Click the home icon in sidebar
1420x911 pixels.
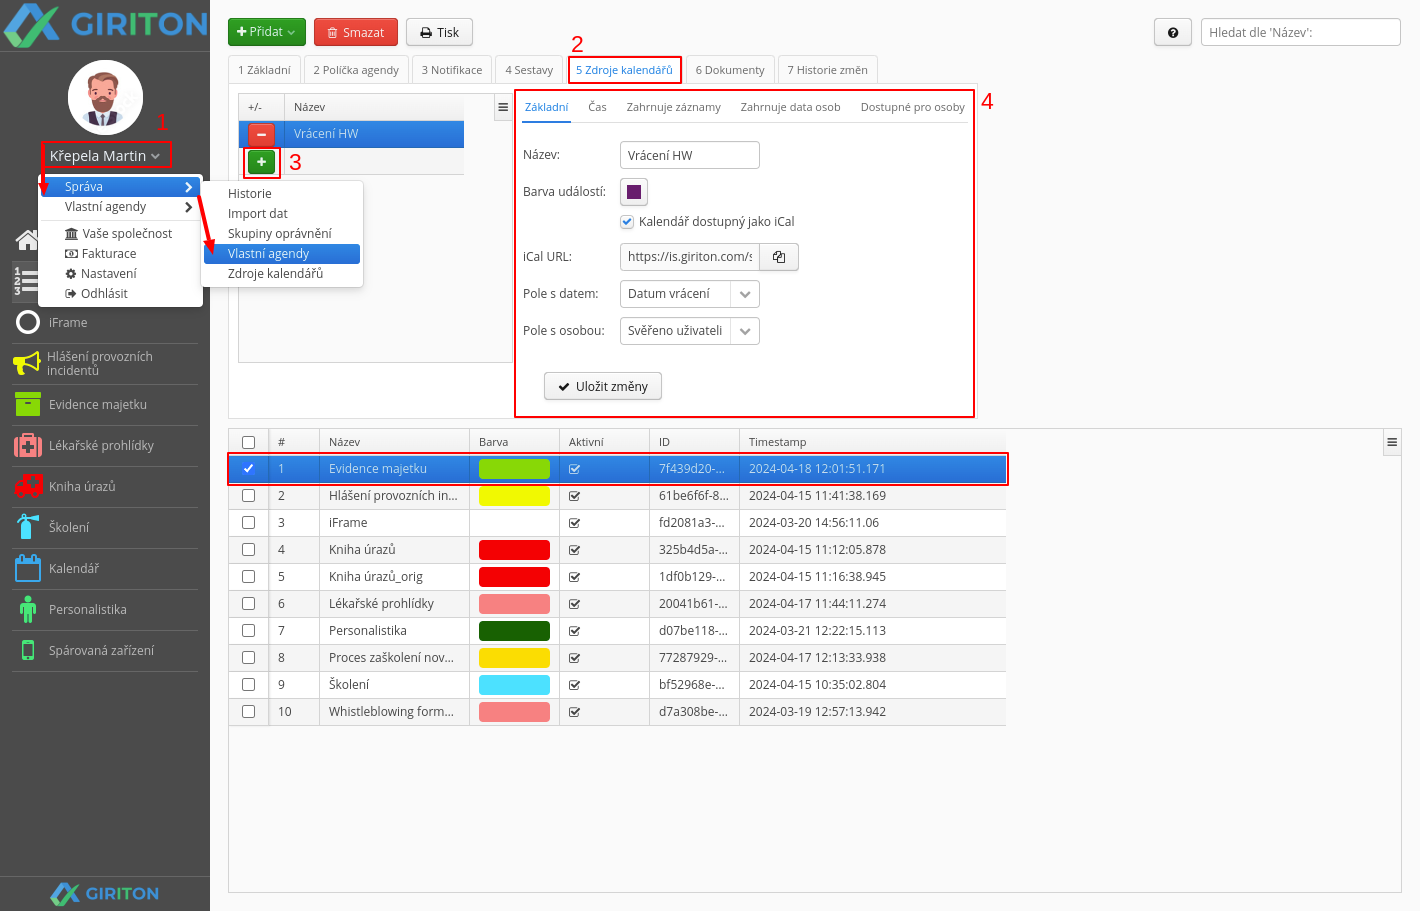(26, 240)
